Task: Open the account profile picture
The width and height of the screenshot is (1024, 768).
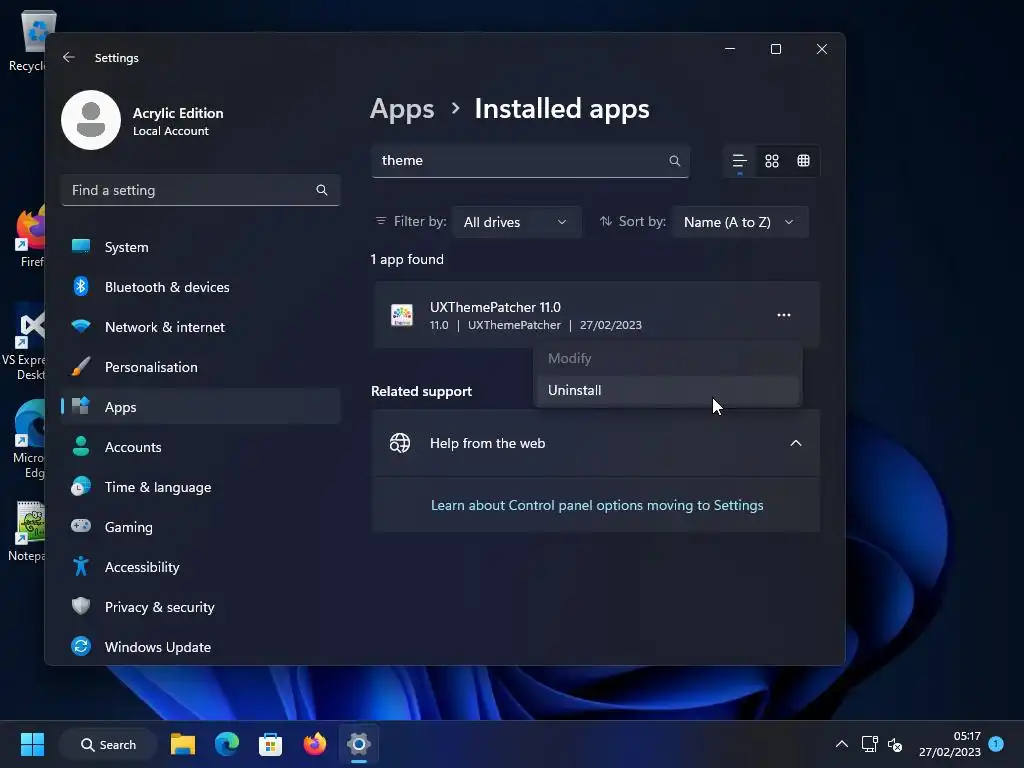Action: tap(91, 120)
